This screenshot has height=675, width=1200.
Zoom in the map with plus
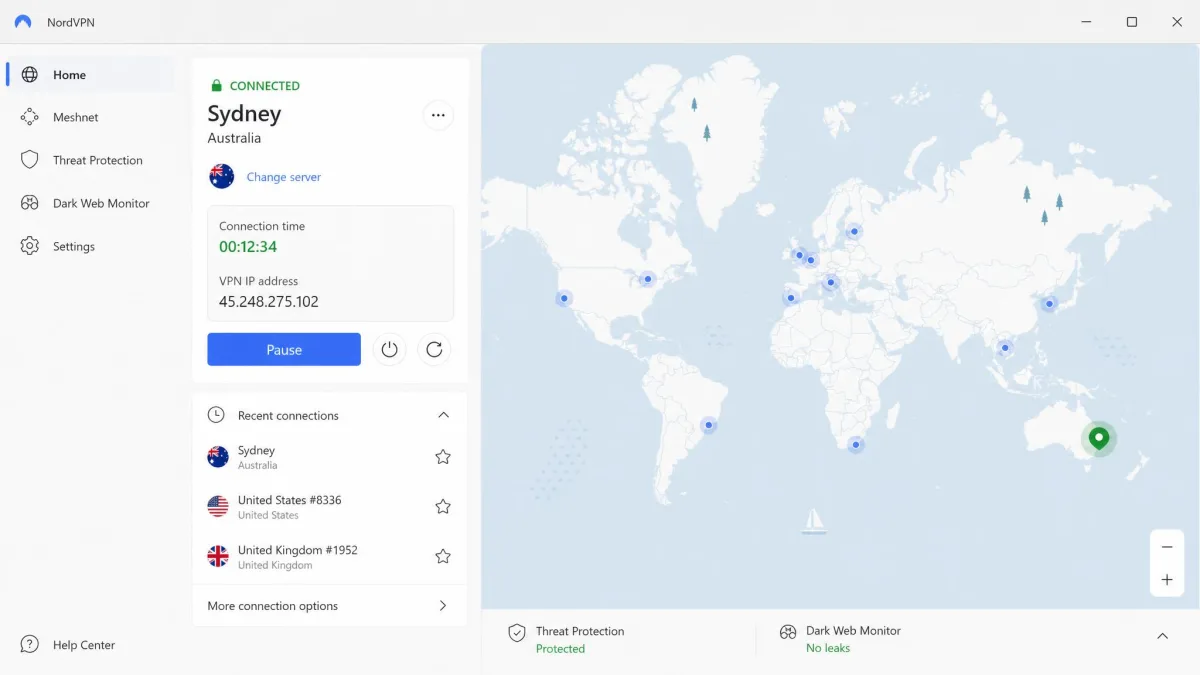pos(1167,580)
